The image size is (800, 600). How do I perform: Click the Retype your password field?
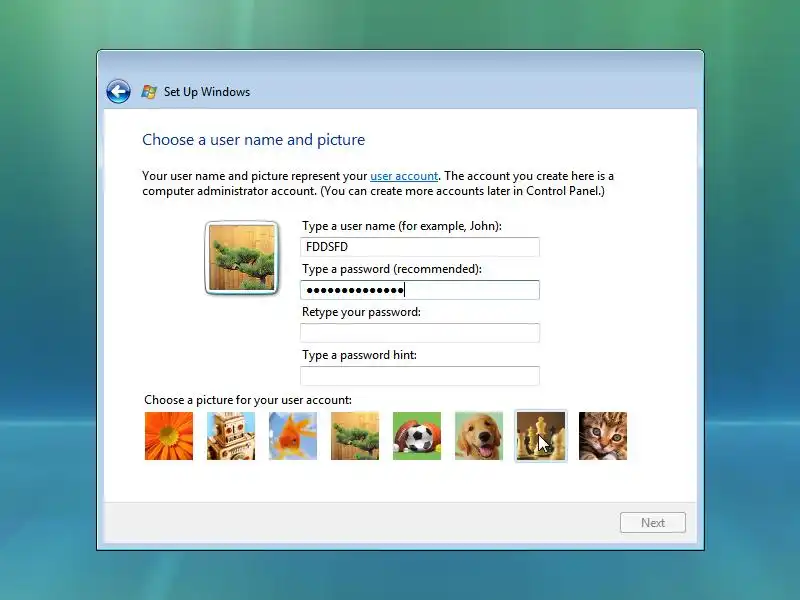click(x=420, y=333)
